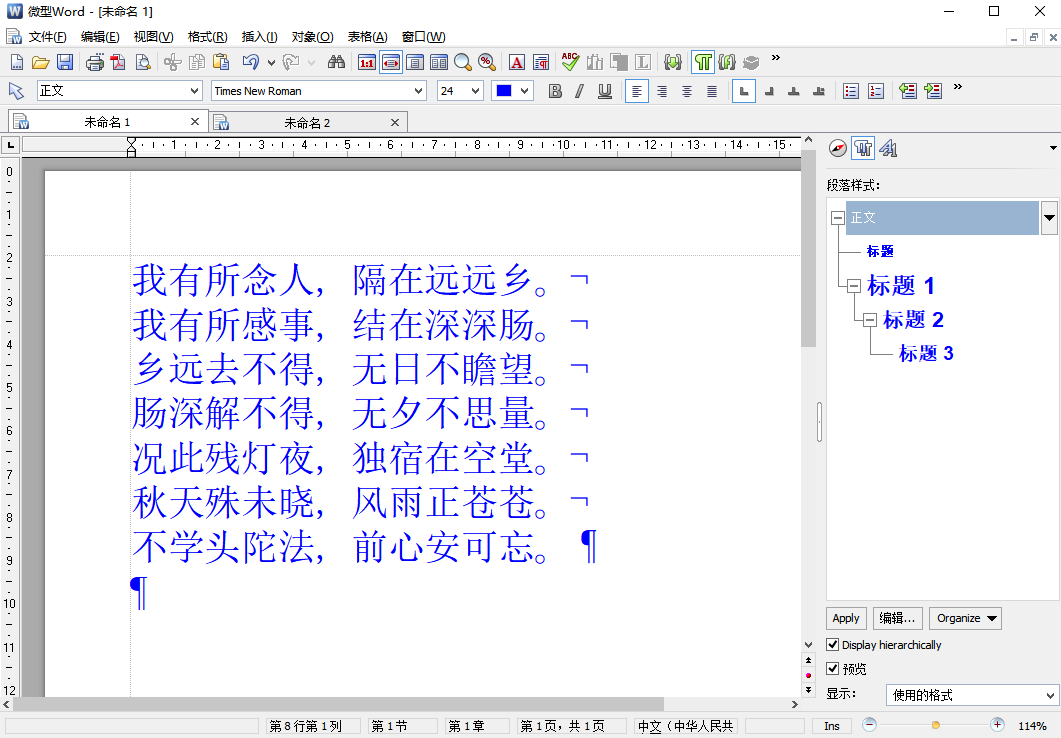
Task: Open the 文件(F) menu
Action: (47, 37)
